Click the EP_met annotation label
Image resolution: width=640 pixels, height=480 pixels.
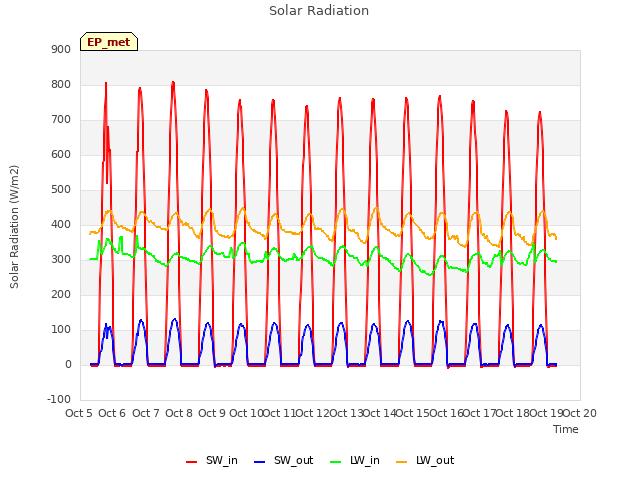coord(109,42)
